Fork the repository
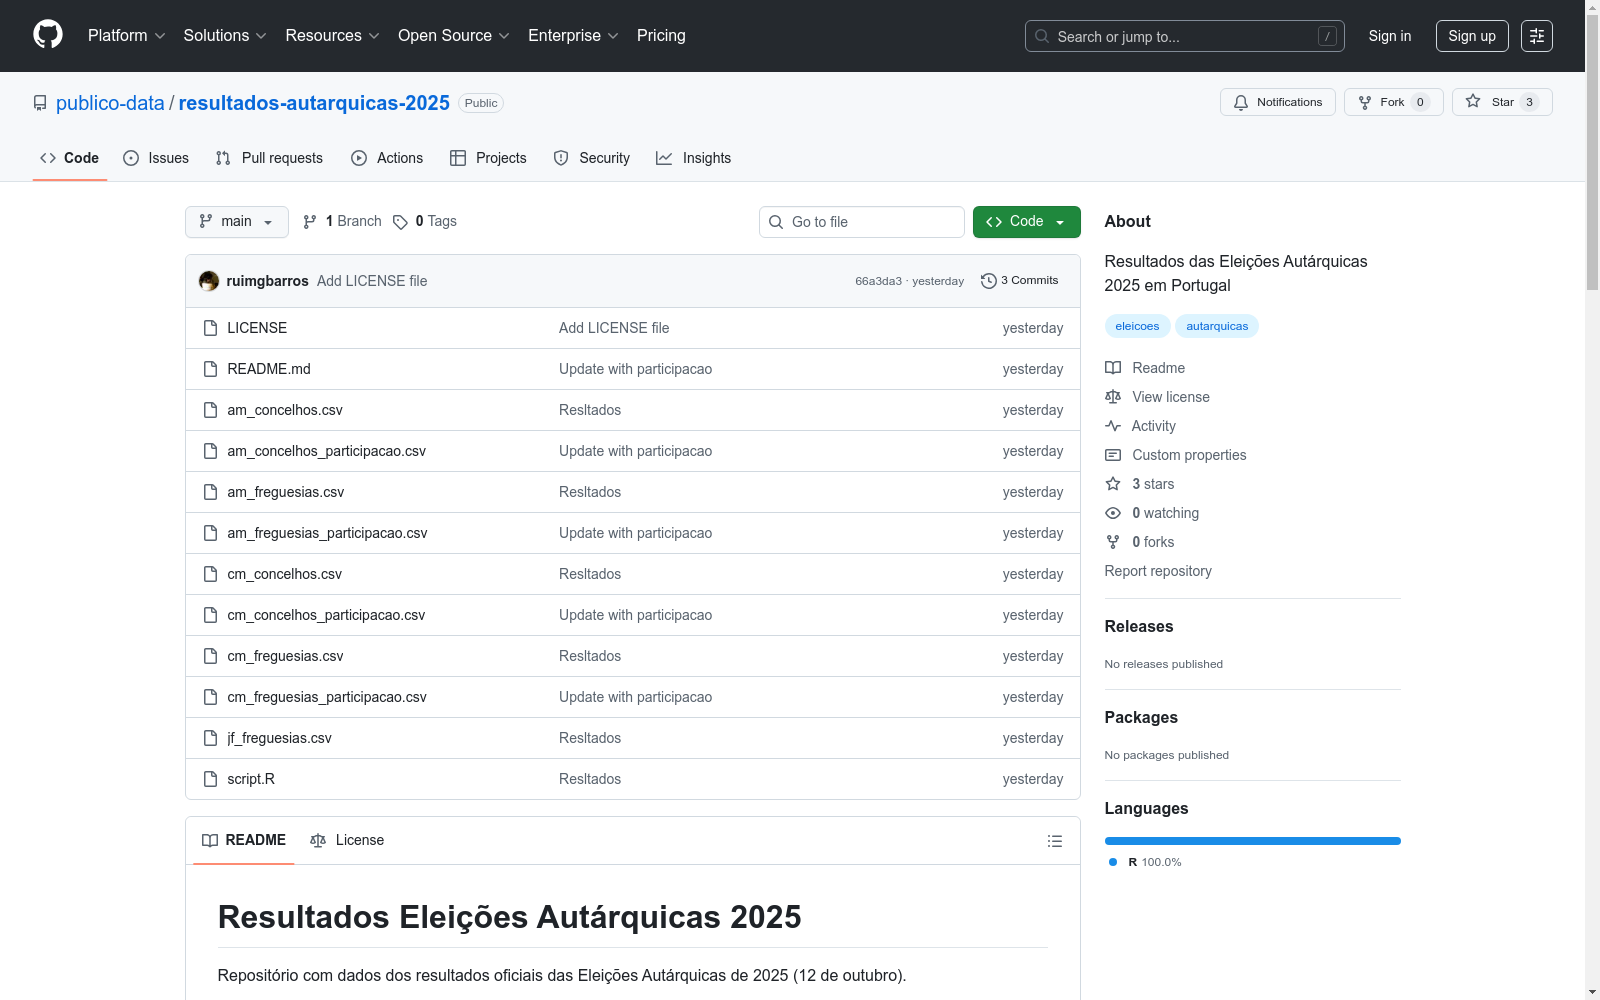The image size is (1600, 1000). coord(1394,102)
